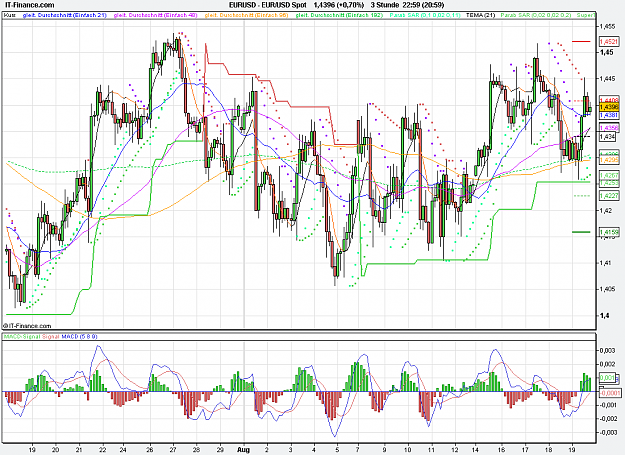
Task: Click the '1,455' price axis label
Action: pos(607,26)
